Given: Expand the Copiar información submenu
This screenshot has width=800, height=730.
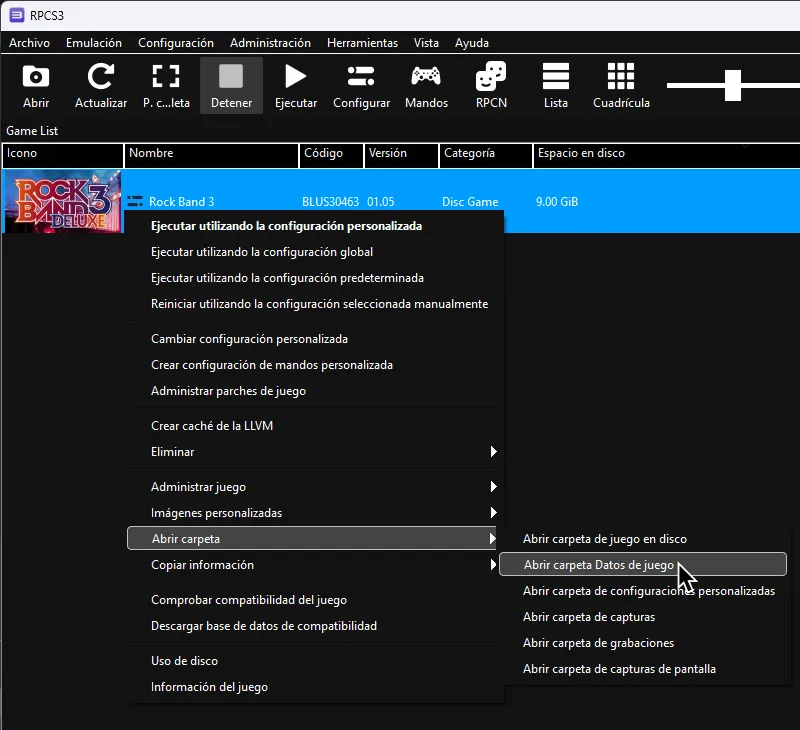Looking at the screenshot, I should point(312,565).
